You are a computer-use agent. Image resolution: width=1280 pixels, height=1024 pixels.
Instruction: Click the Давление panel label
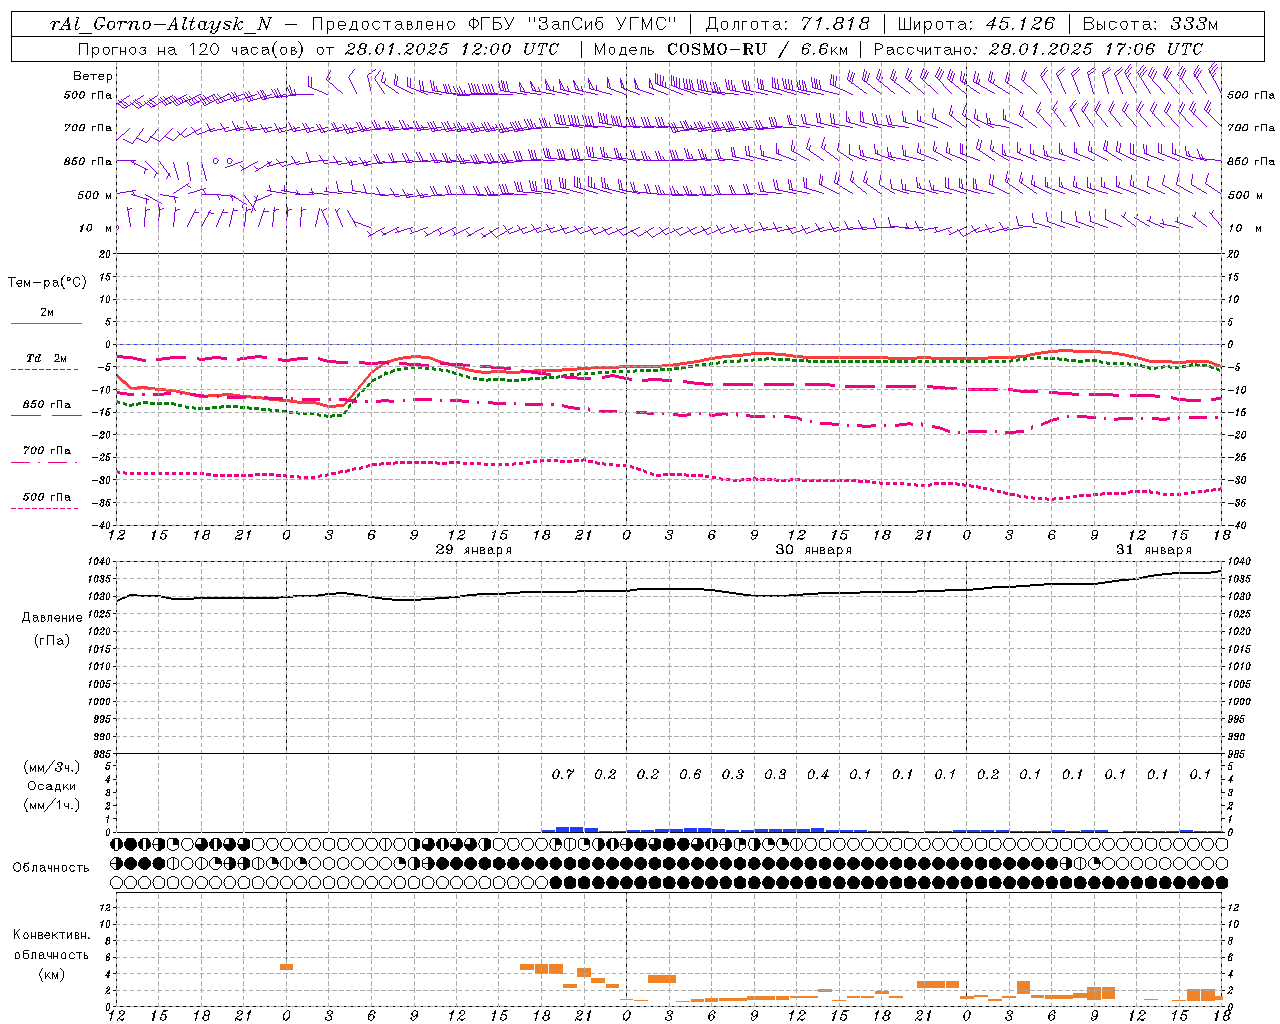[52, 618]
